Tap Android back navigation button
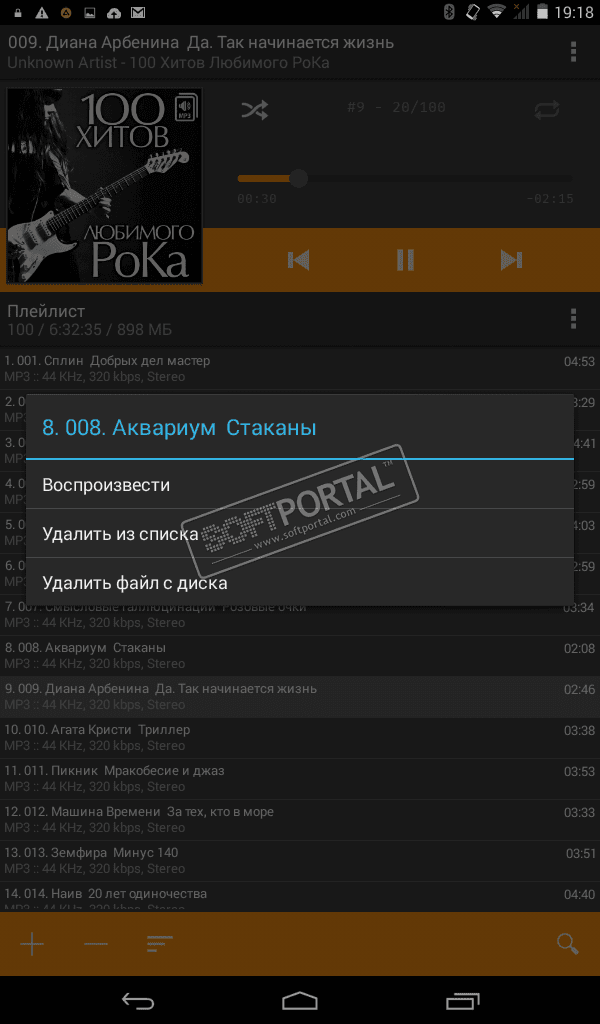Screen dimensions: 600x1024 pos(138,1000)
